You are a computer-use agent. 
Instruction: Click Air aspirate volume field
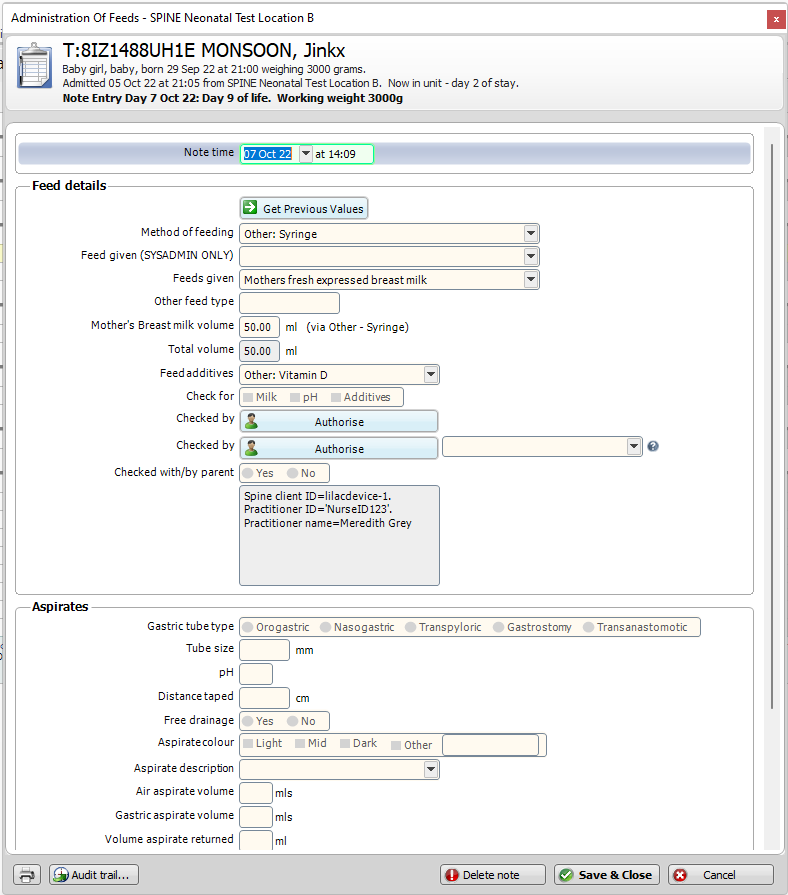[x=256, y=793]
